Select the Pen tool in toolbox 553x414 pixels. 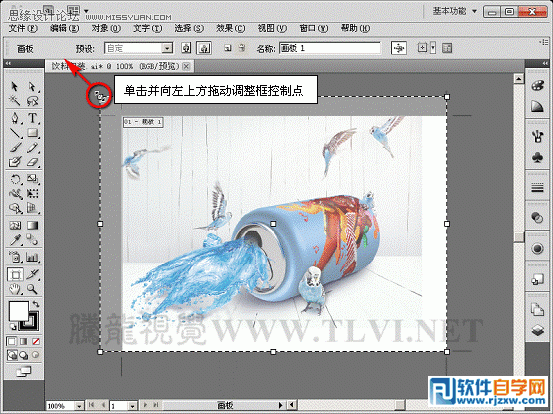15,118
